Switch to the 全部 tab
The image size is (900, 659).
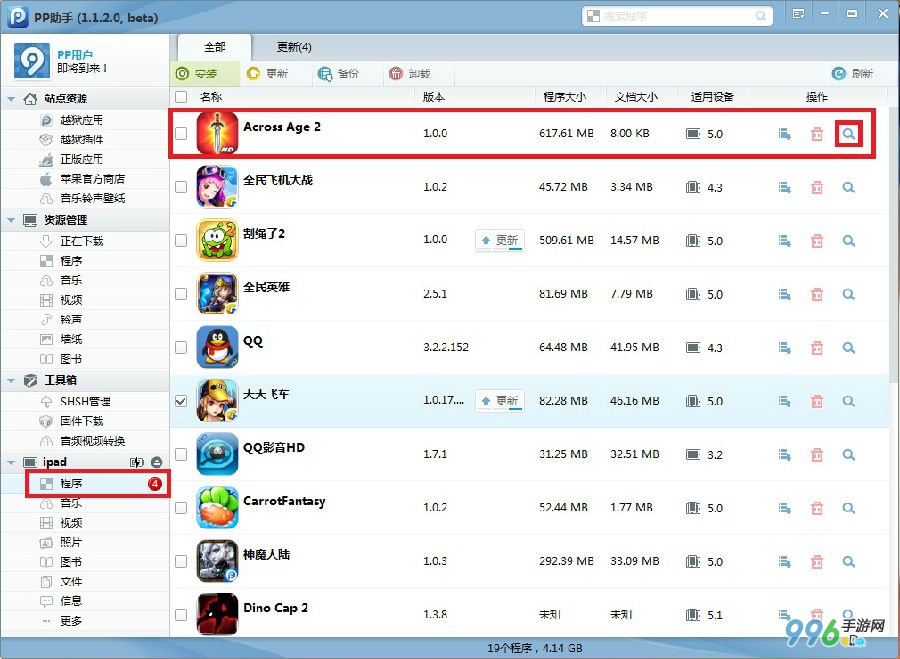click(214, 48)
